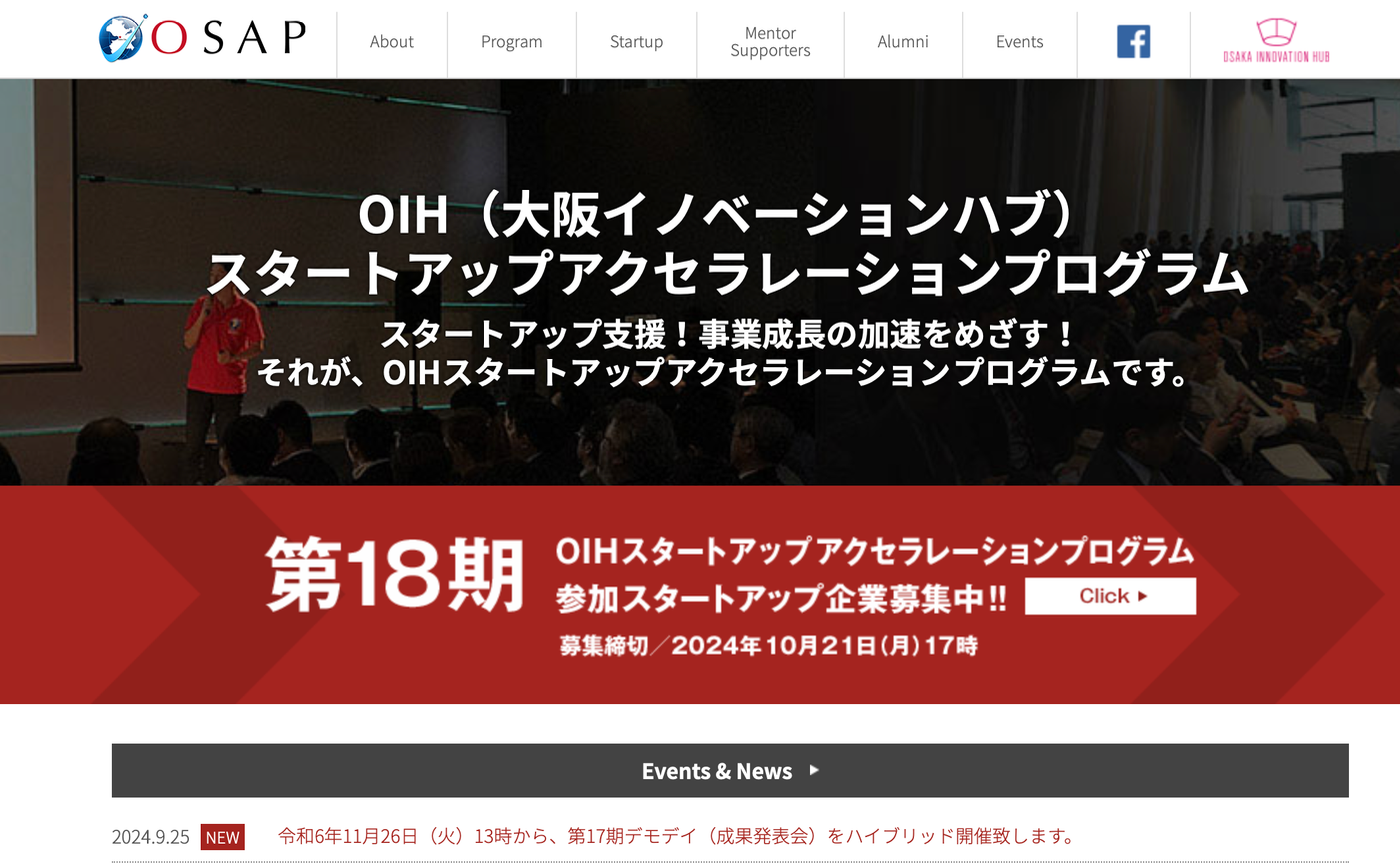
Task: Open the Events navigation item
Action: coord(1019,42)
